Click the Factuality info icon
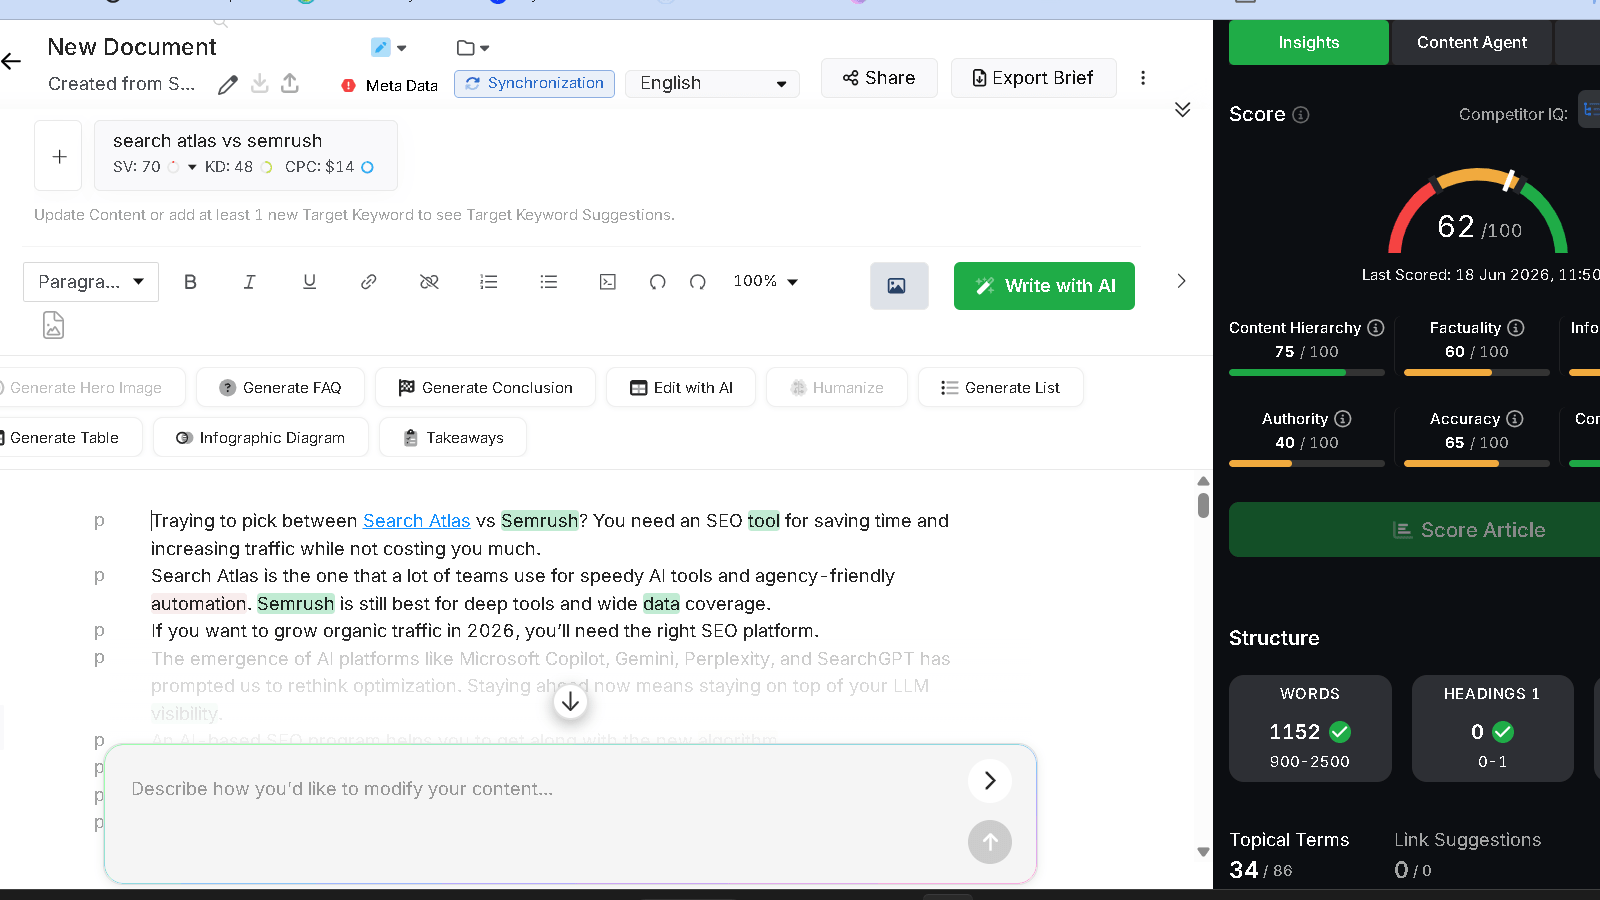 pos(1516,328)
